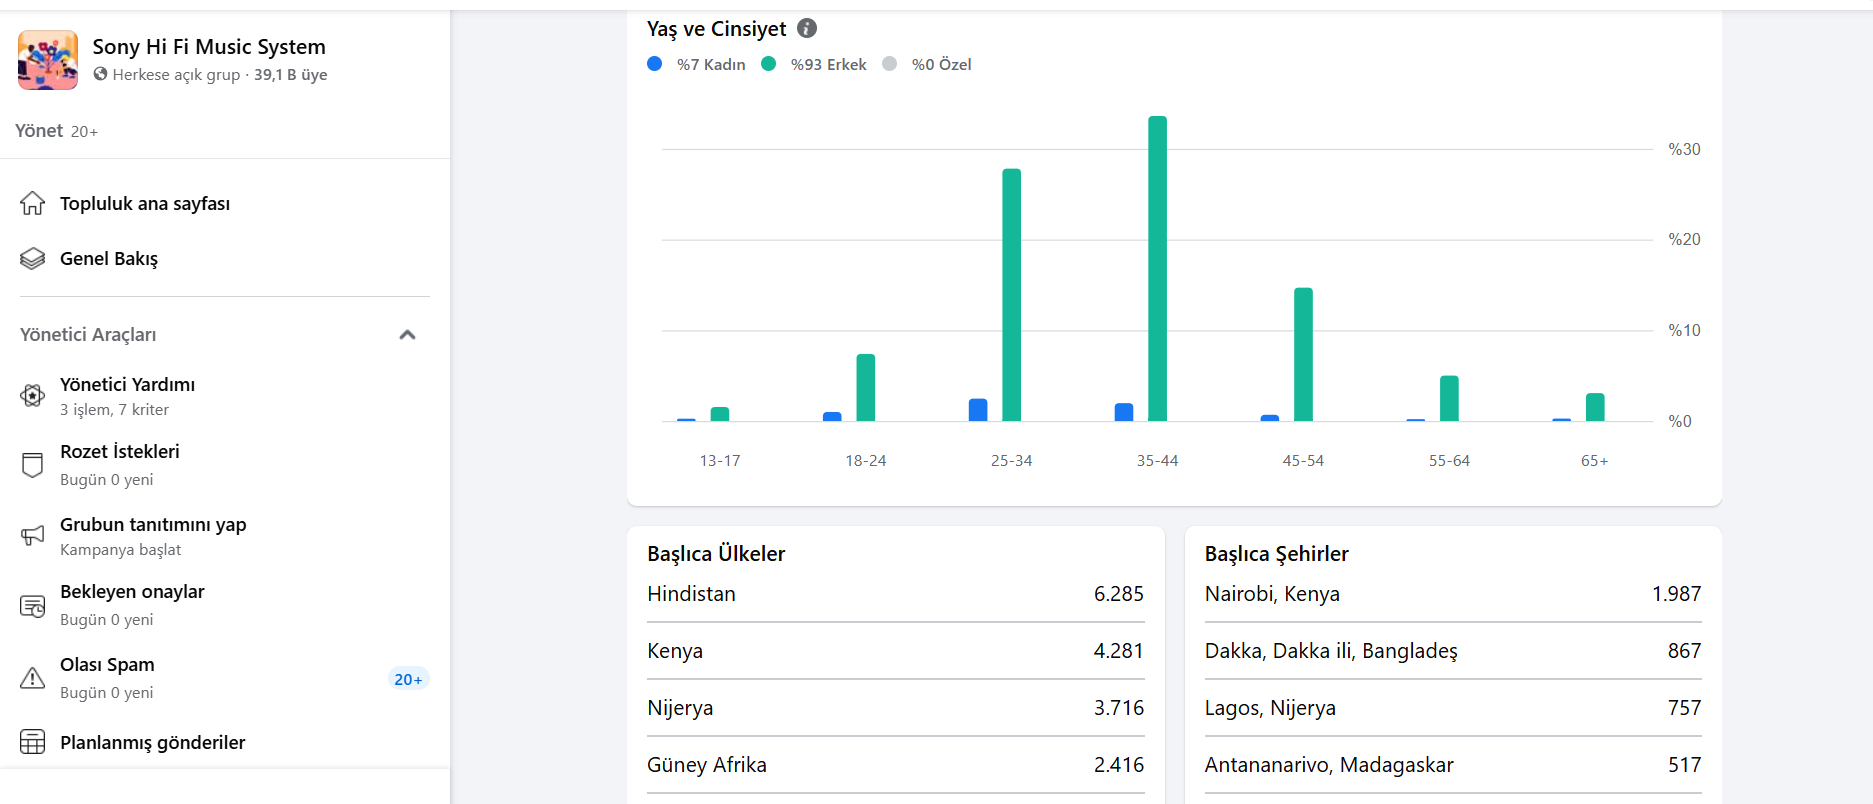The width and height of the screenshot is (1873, 804).
Task: Click the 13-17 axis label
Action: coord(720,461)
